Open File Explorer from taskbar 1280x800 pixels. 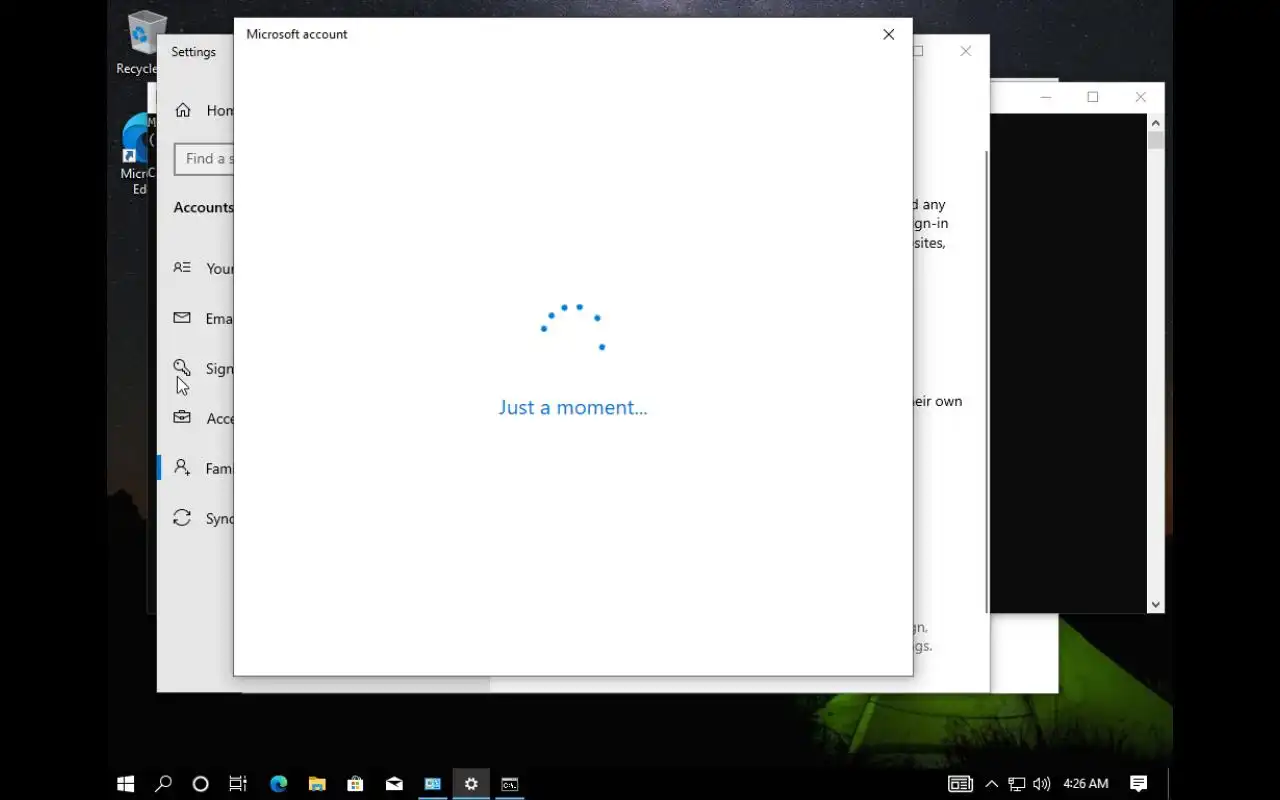(317, 784)
